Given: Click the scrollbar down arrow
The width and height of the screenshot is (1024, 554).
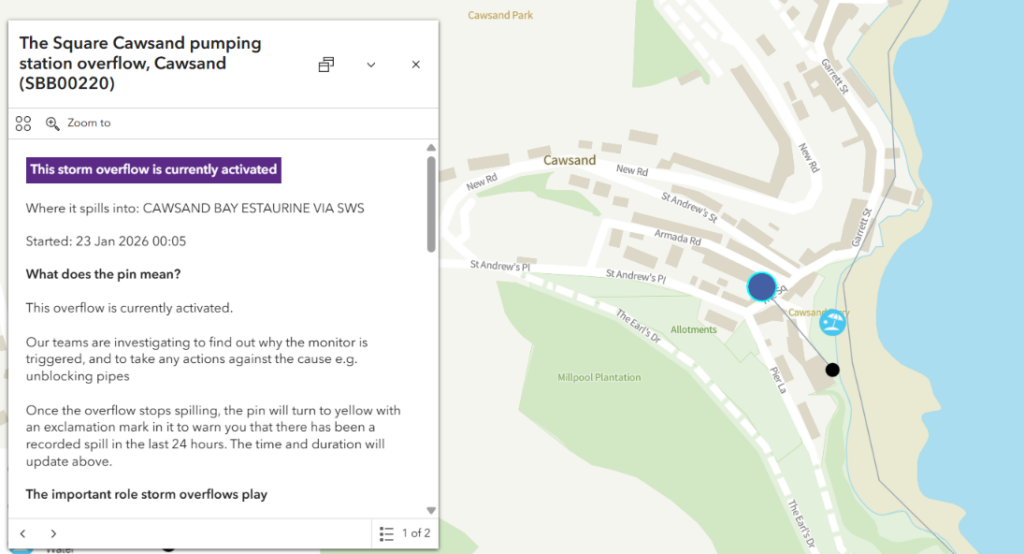Looking at the screenshot, I should point(431,510).
